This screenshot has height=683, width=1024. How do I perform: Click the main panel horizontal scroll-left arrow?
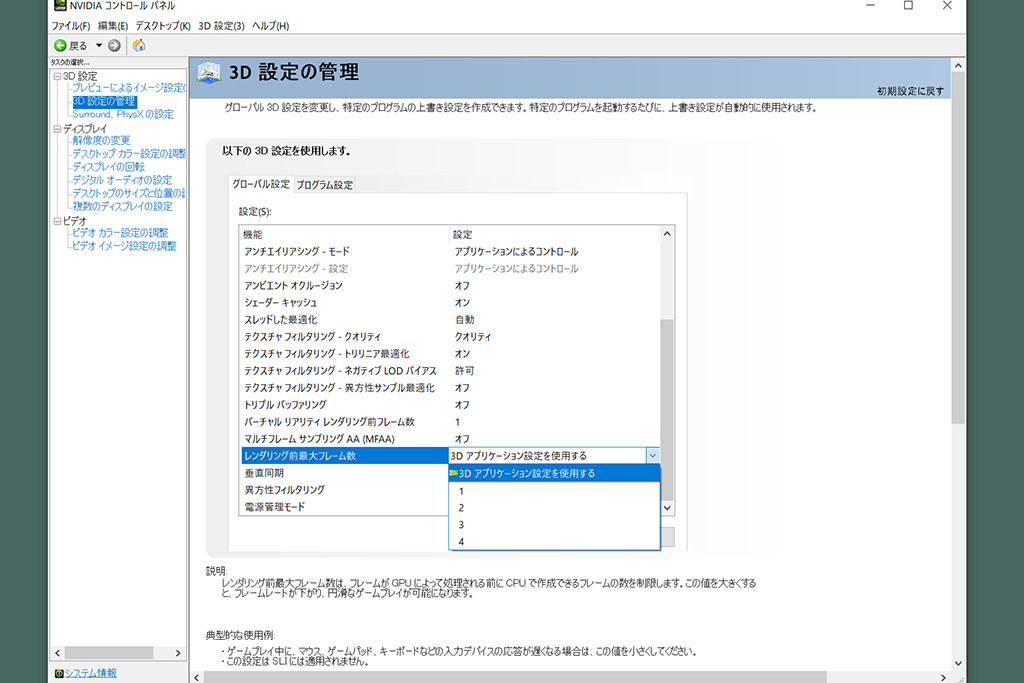click(197, 678)
